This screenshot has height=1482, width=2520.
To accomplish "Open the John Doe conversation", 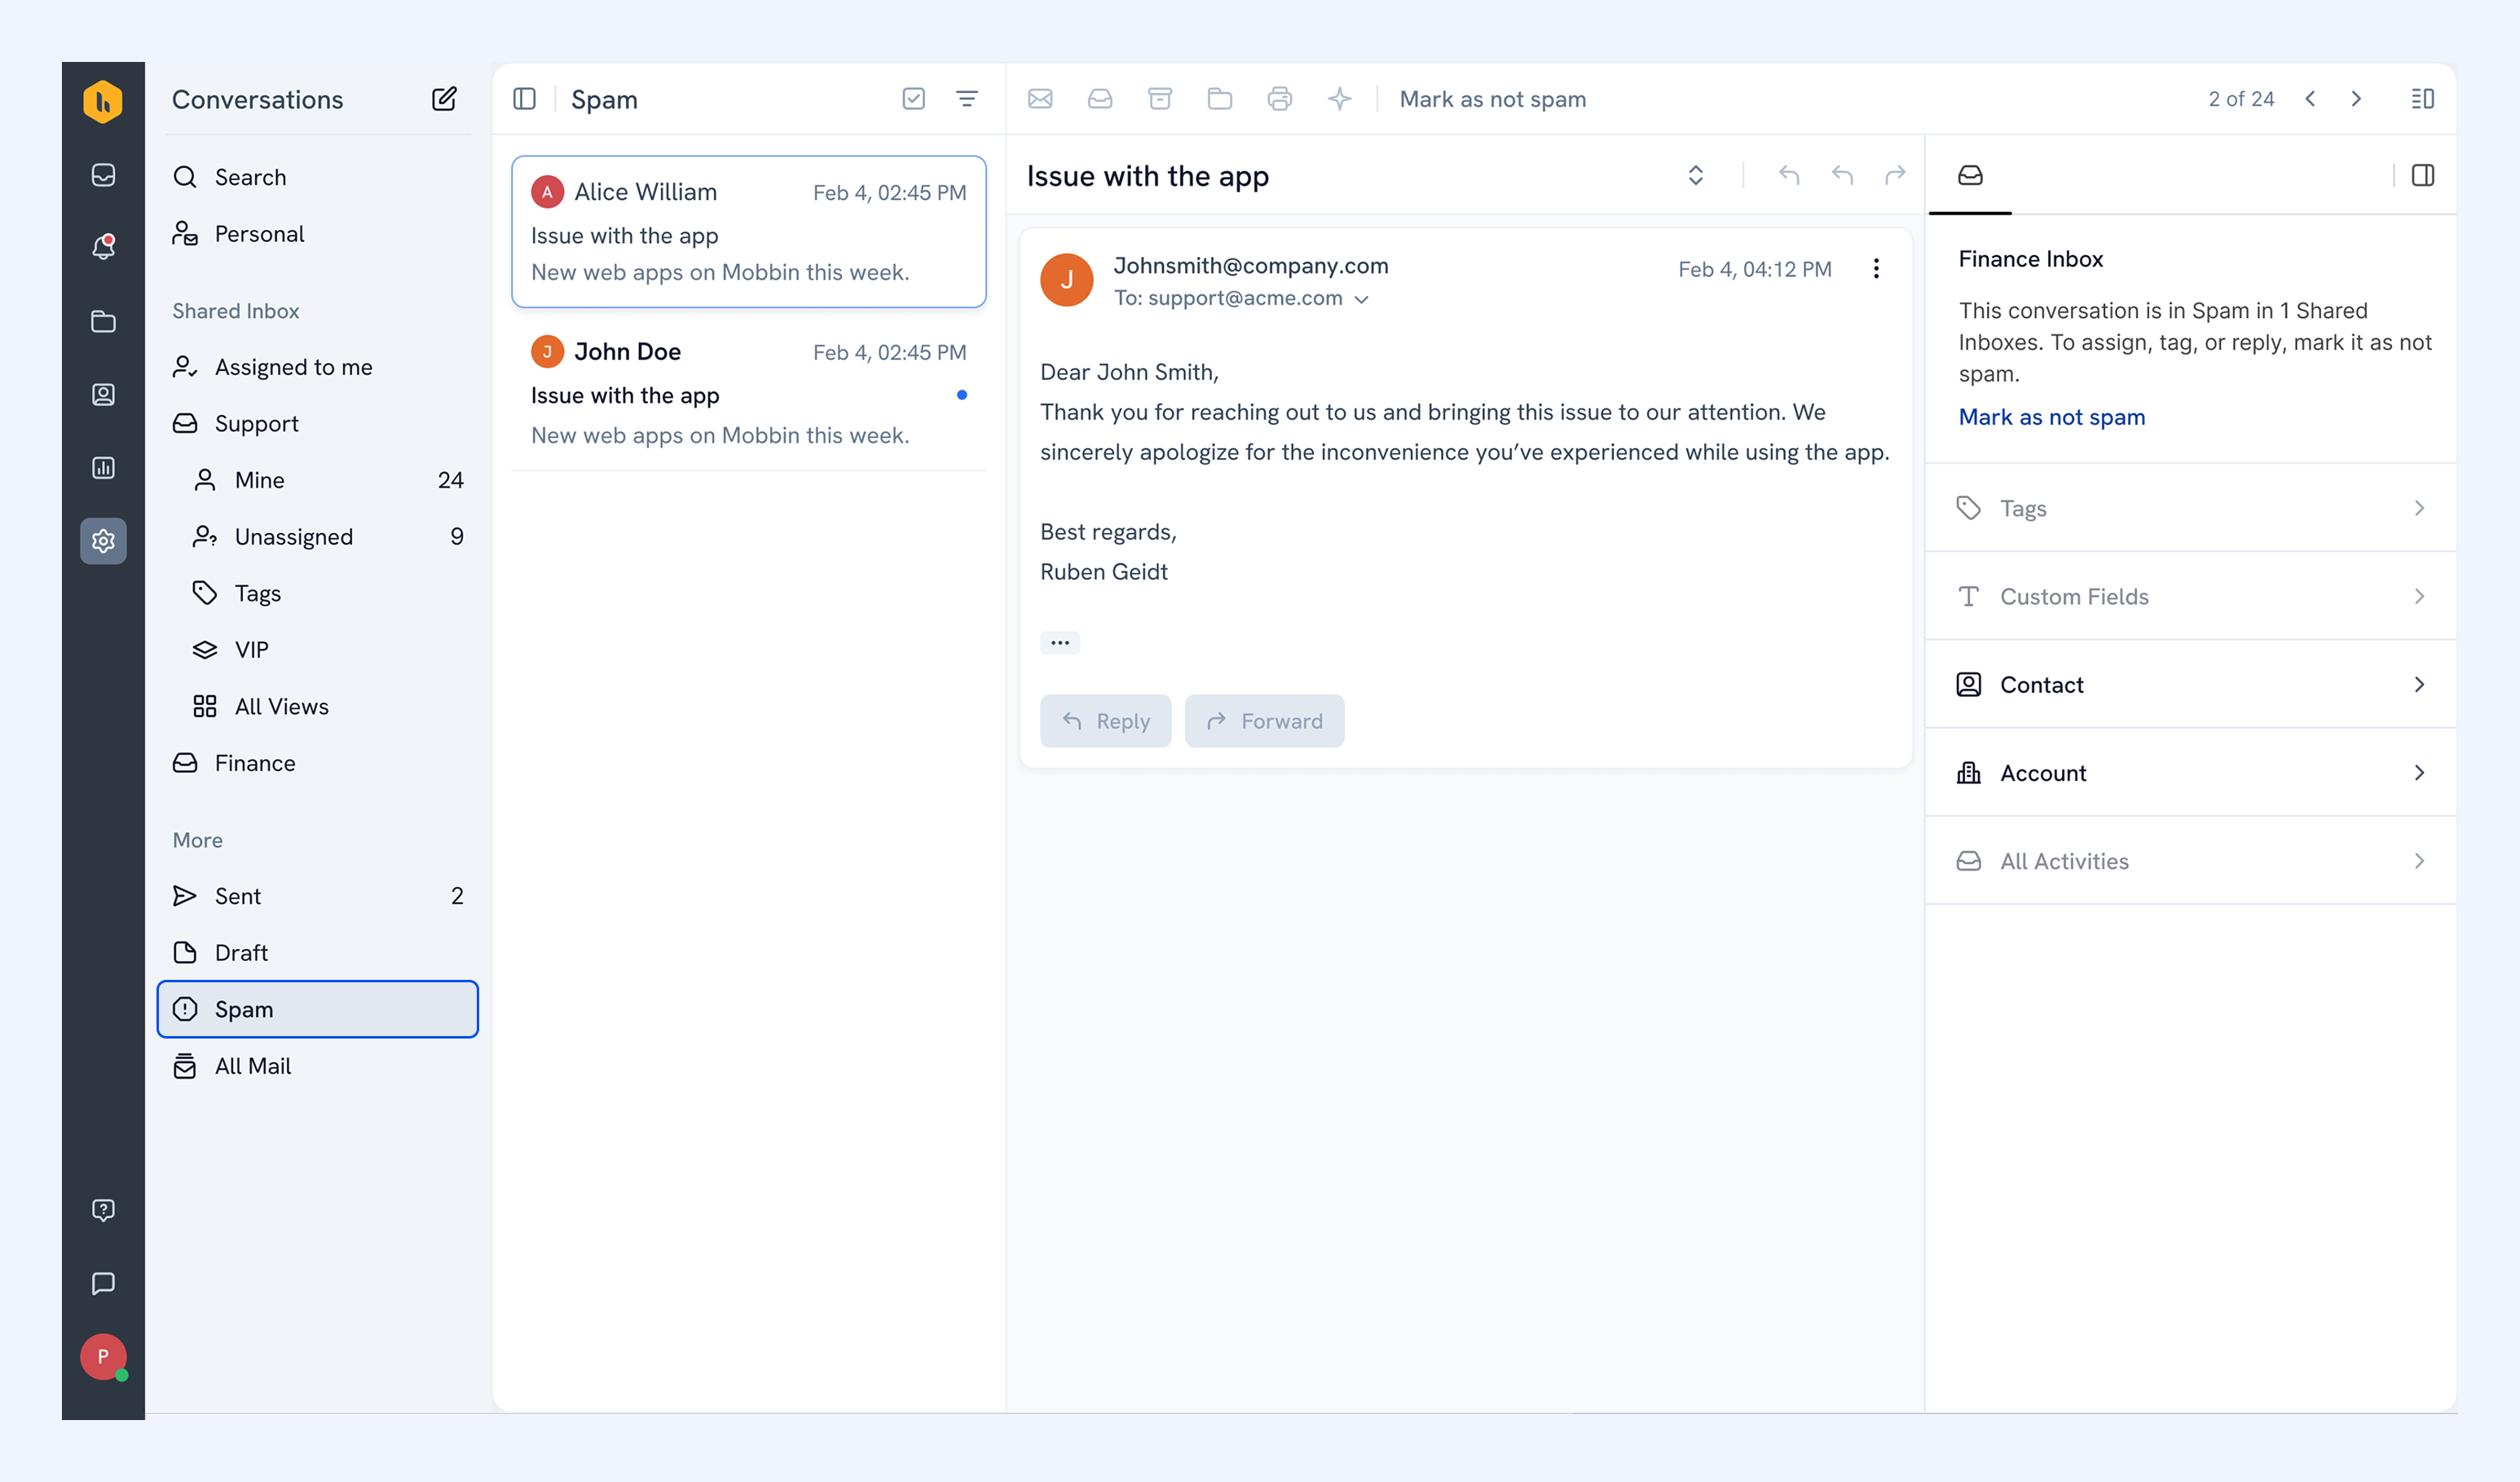I will coord(749,393).
